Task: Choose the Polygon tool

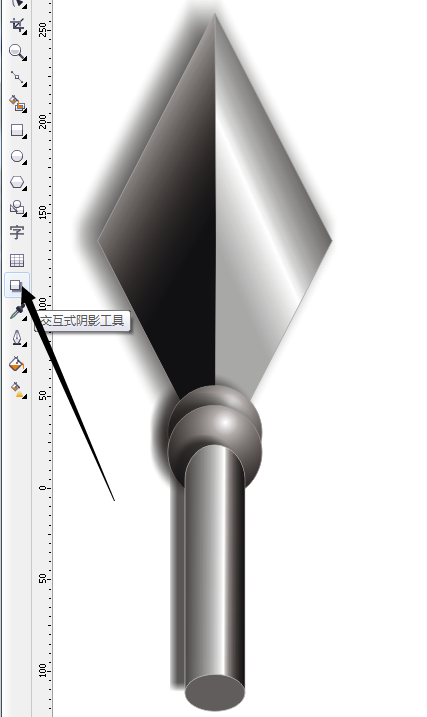Action: (x=17, y=182)
